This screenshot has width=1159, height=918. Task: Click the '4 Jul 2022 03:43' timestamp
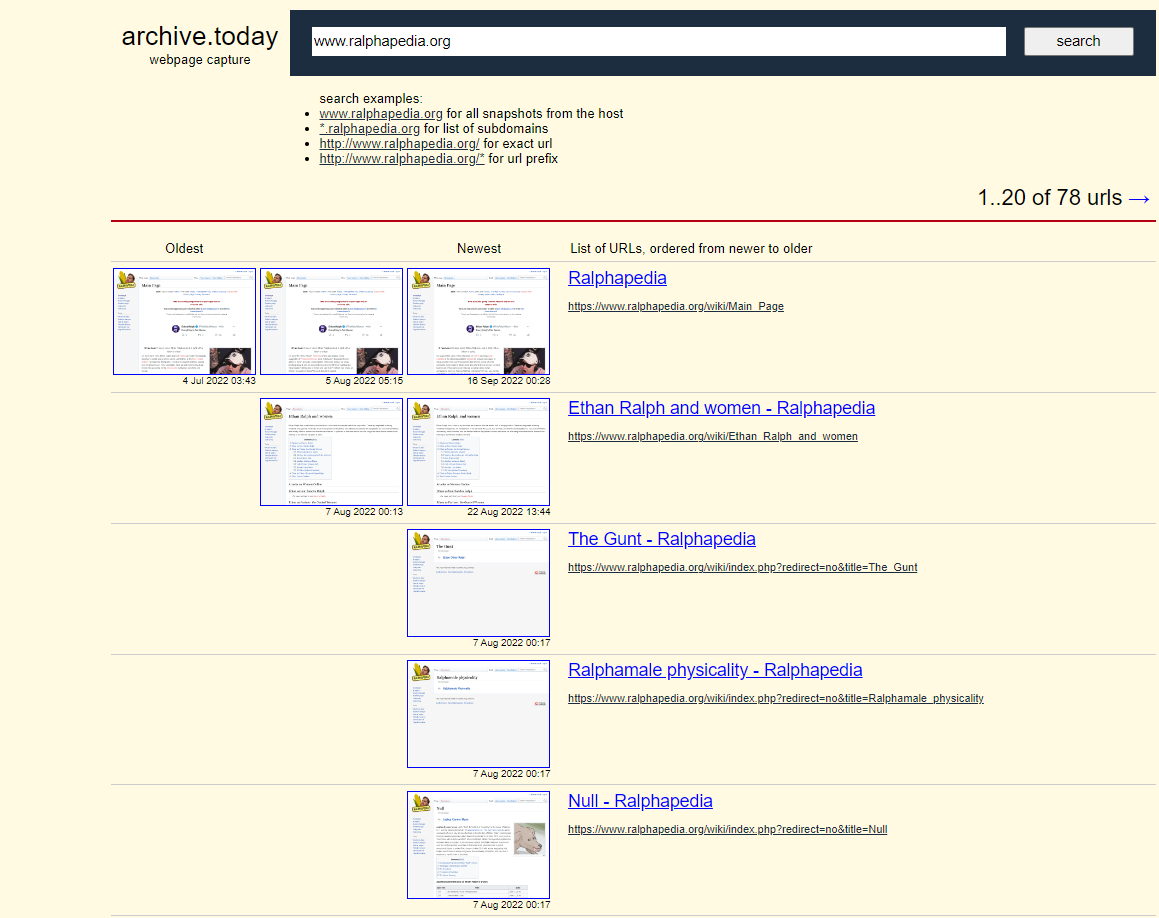[219, 381]
